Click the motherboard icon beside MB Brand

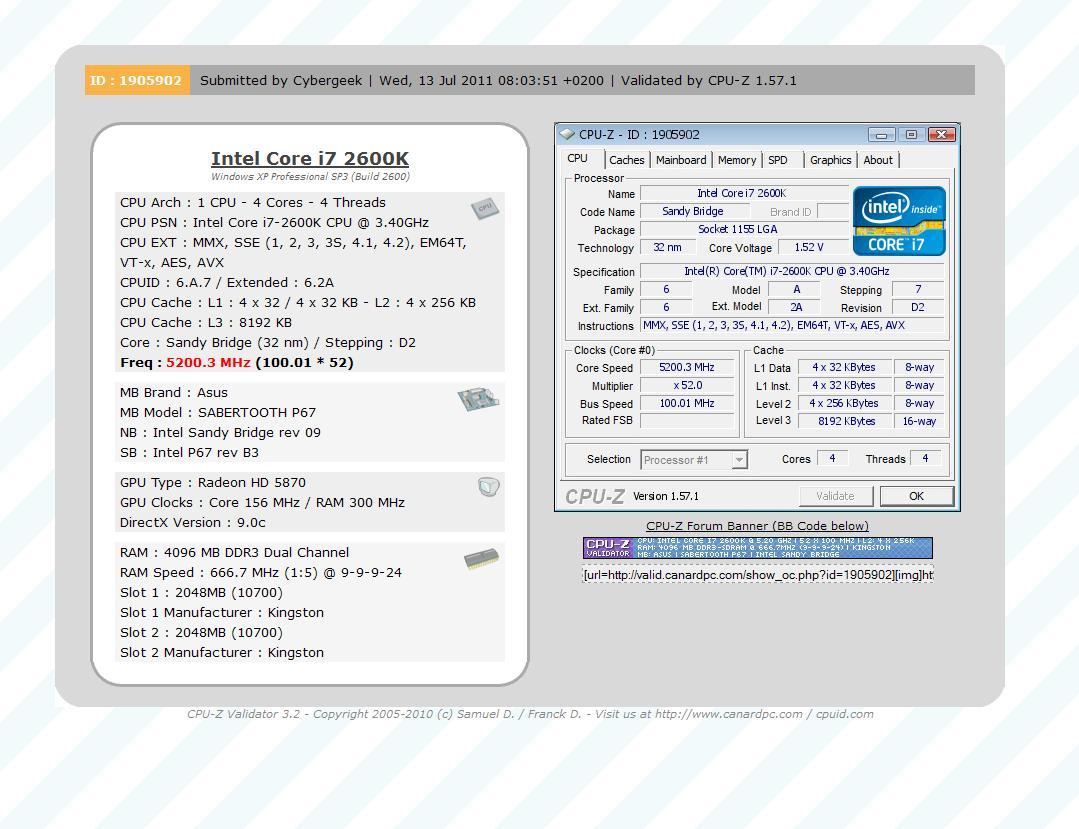click(478, 400)
